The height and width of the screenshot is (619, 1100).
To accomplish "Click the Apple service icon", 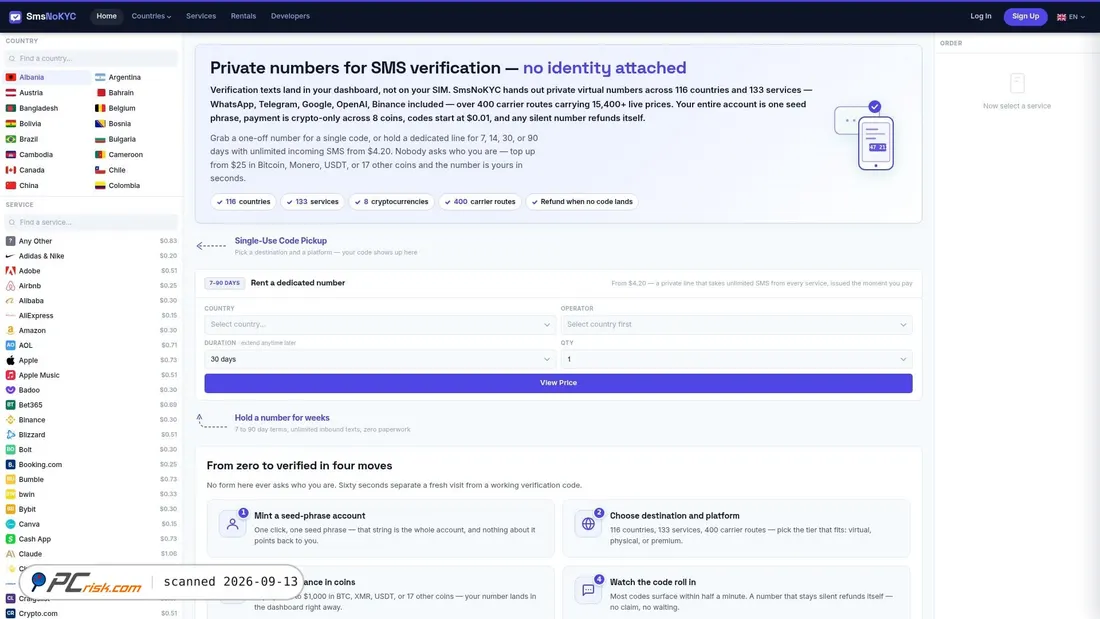I will [11, 360].
